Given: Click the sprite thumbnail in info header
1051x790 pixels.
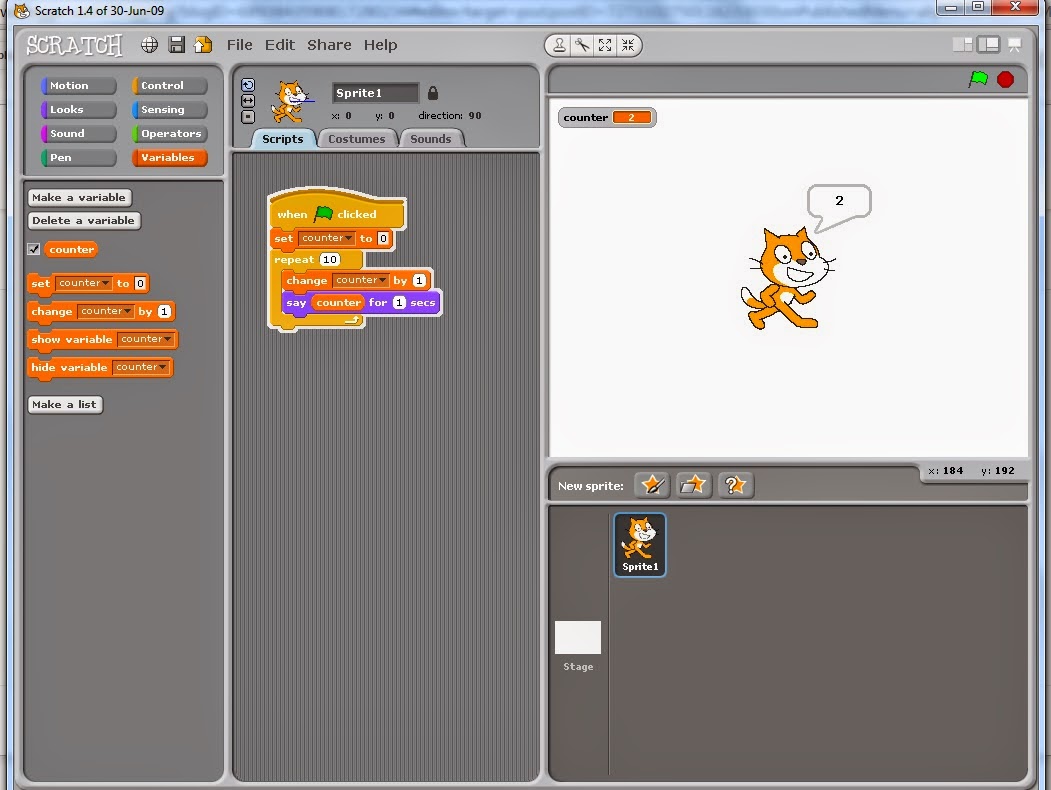Looking at the screenshot, I should coord(292,101).
